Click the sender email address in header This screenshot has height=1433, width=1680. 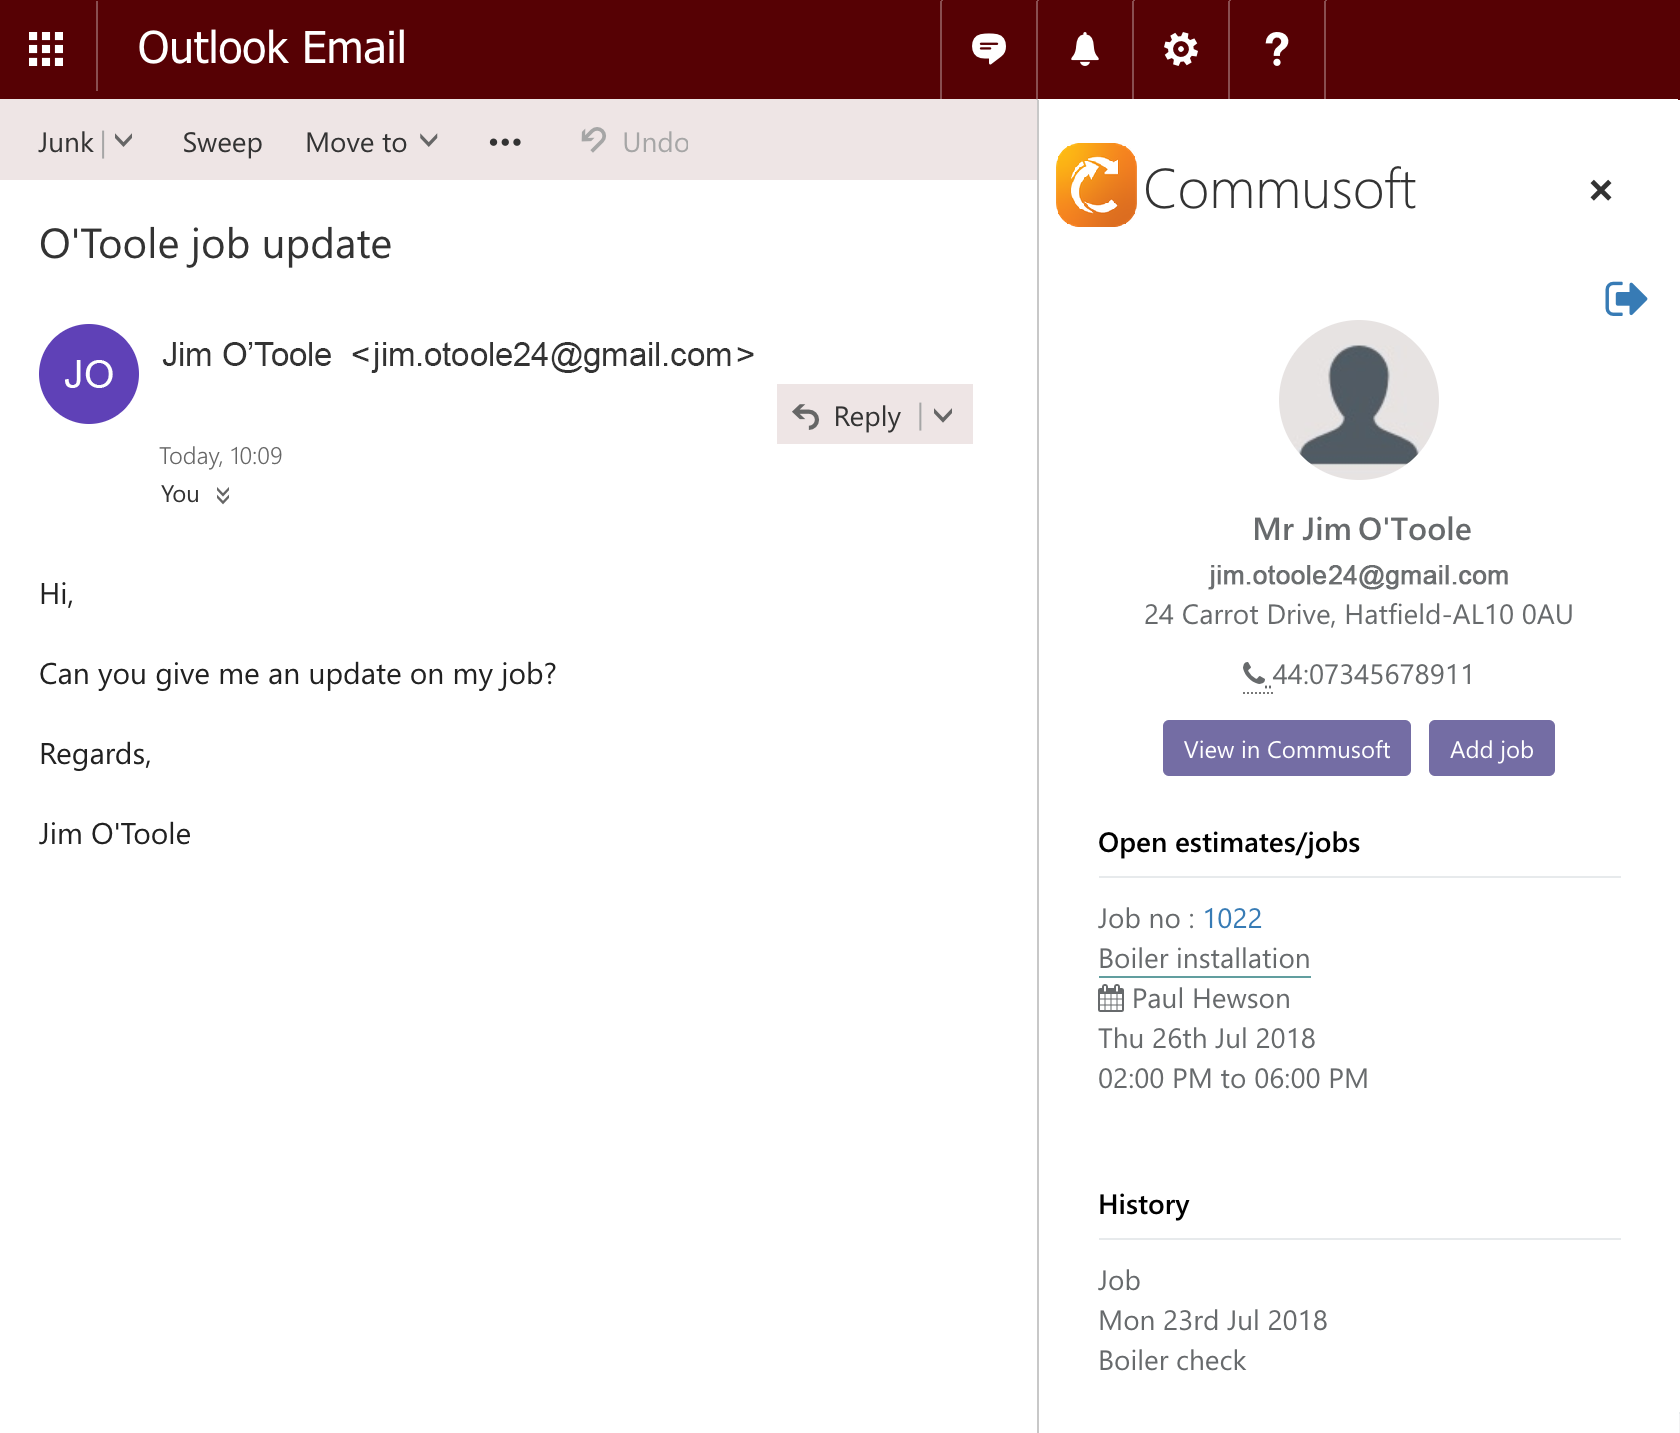552,355
